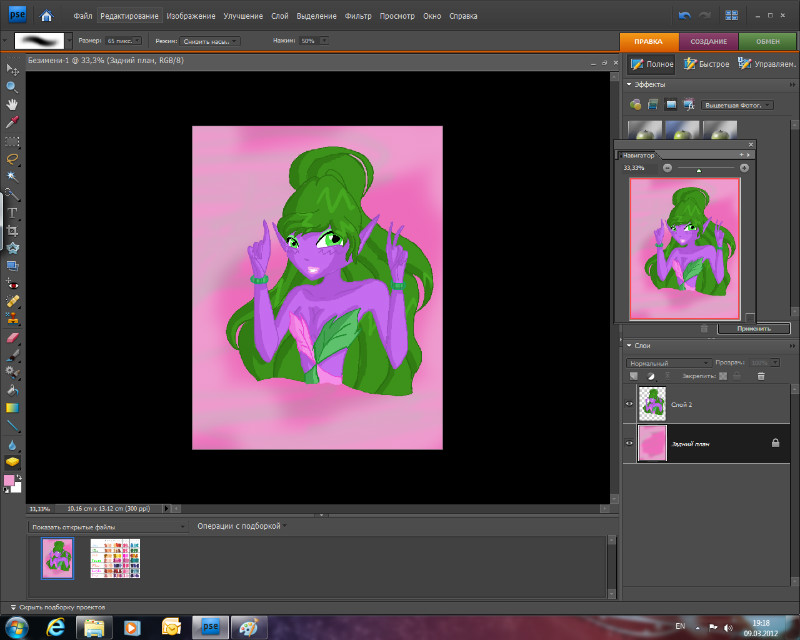The image size is (800, 640).
Task: Click the foreground pink color swatch
Action: [x=9, y=481]
